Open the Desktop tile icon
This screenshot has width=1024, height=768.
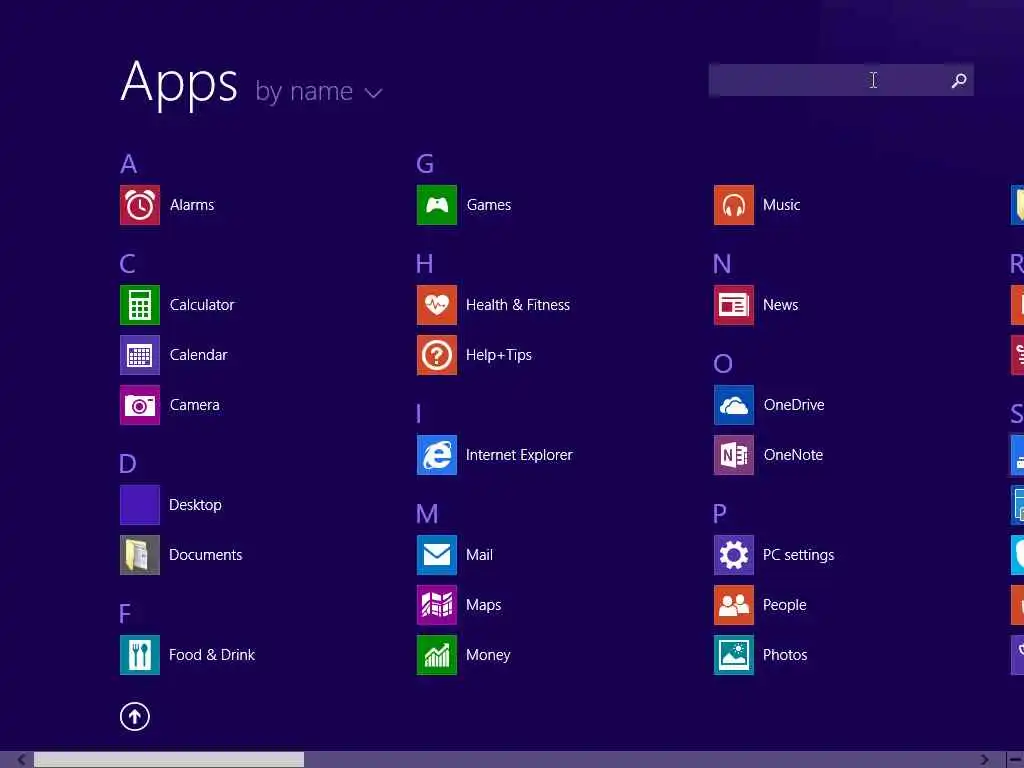click(x=140, y=505)
